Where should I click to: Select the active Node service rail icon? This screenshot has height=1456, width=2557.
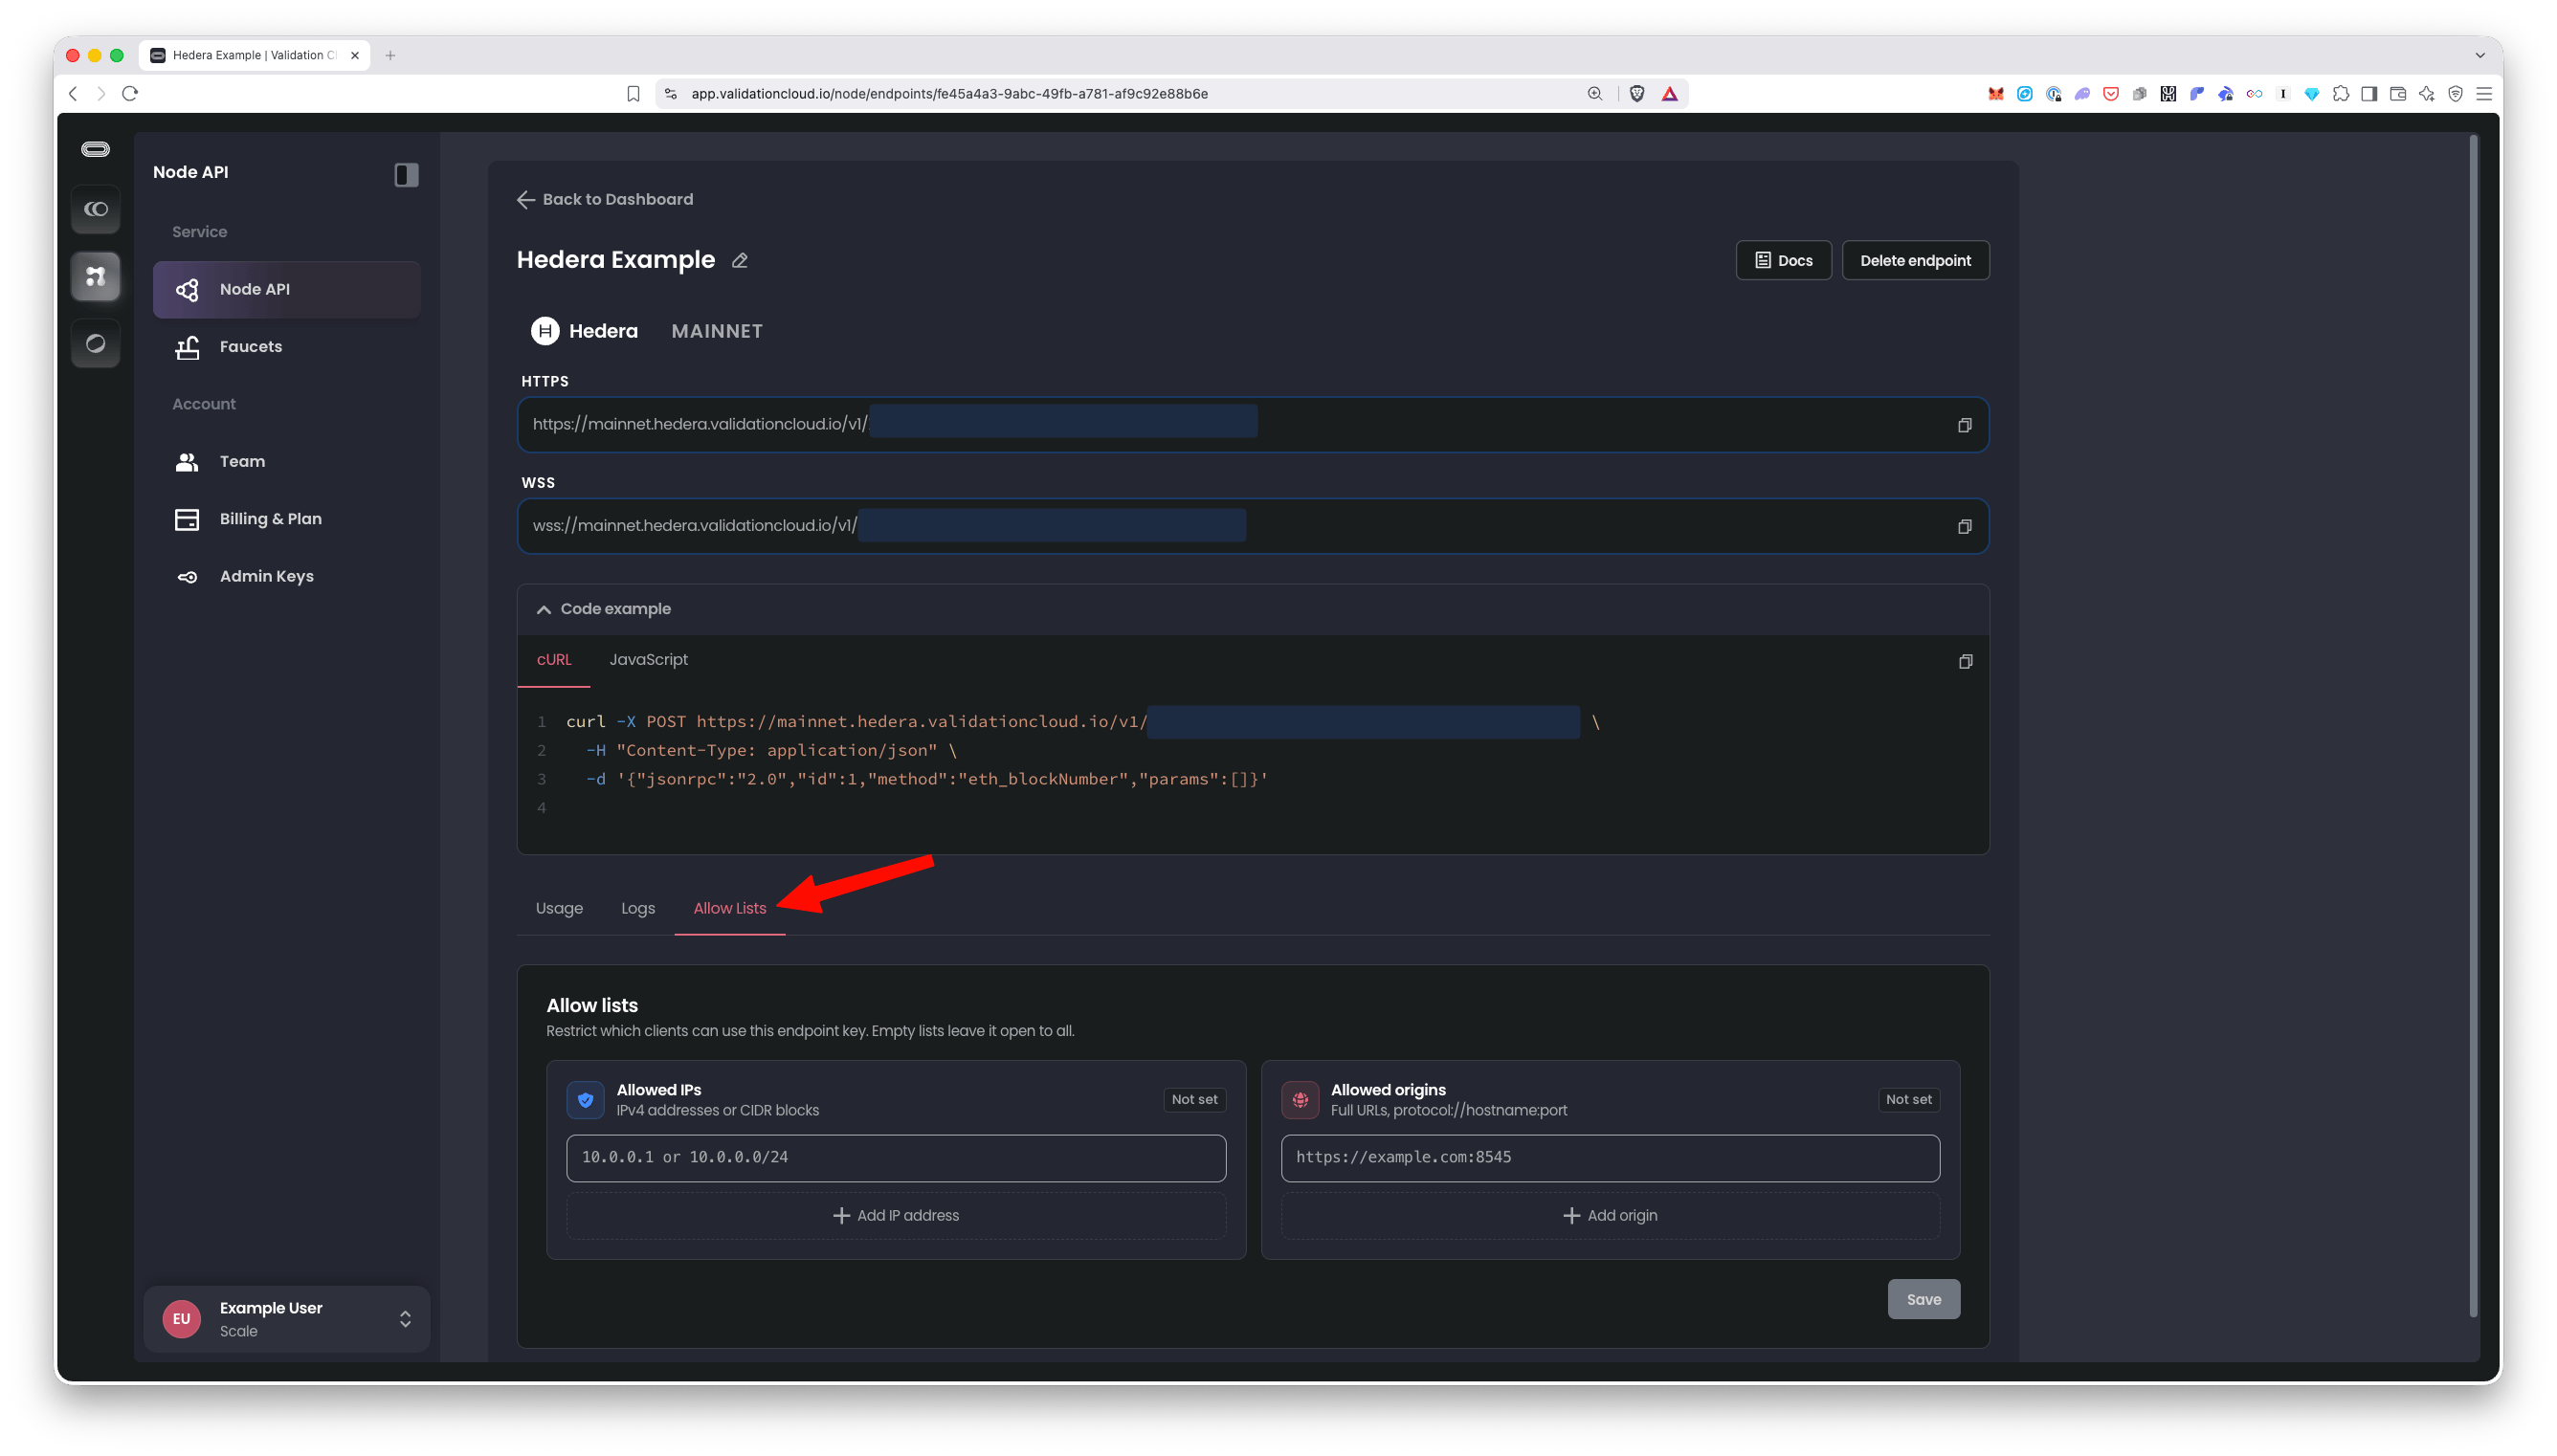96,276
